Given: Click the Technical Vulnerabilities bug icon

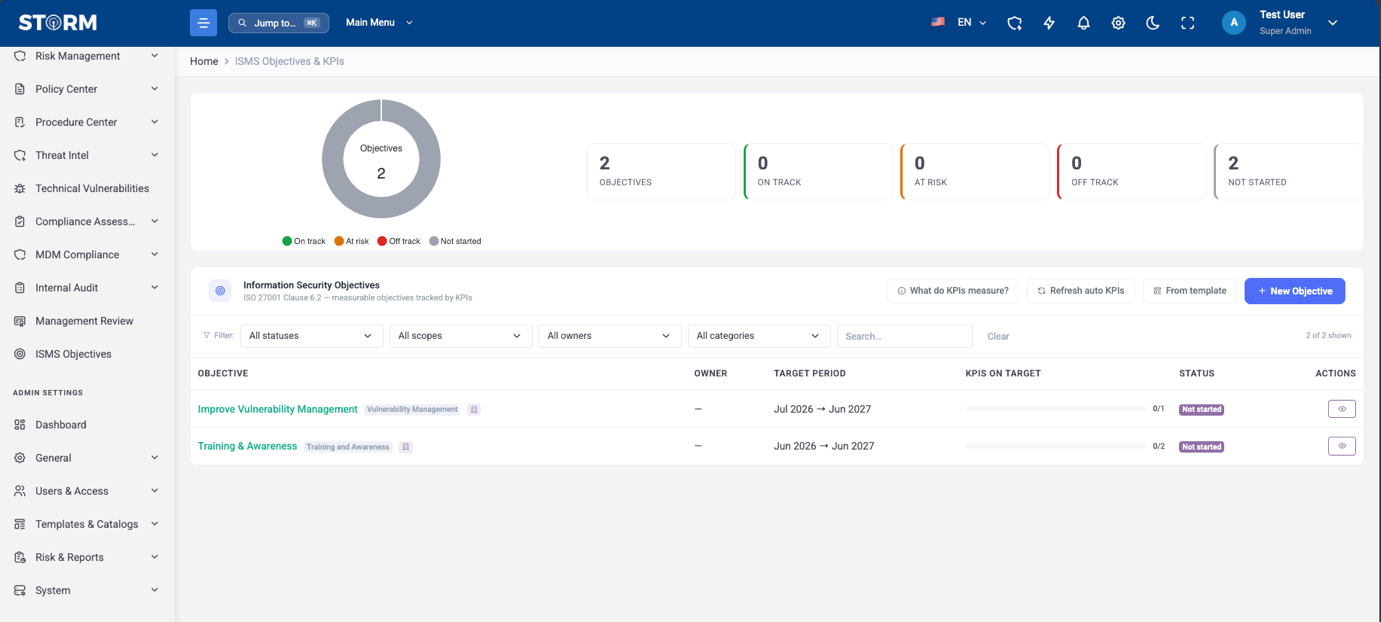Looking at the screenshot, I should pos(20,188).
